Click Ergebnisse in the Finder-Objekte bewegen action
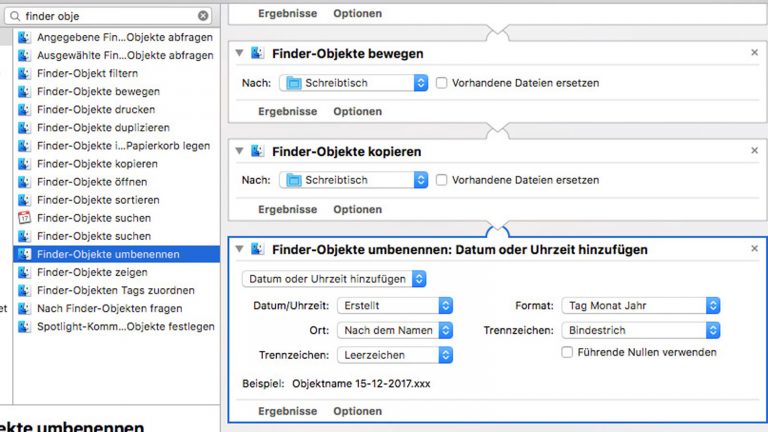Viewport: 768px width, 432px height. (x=288, y=111)
